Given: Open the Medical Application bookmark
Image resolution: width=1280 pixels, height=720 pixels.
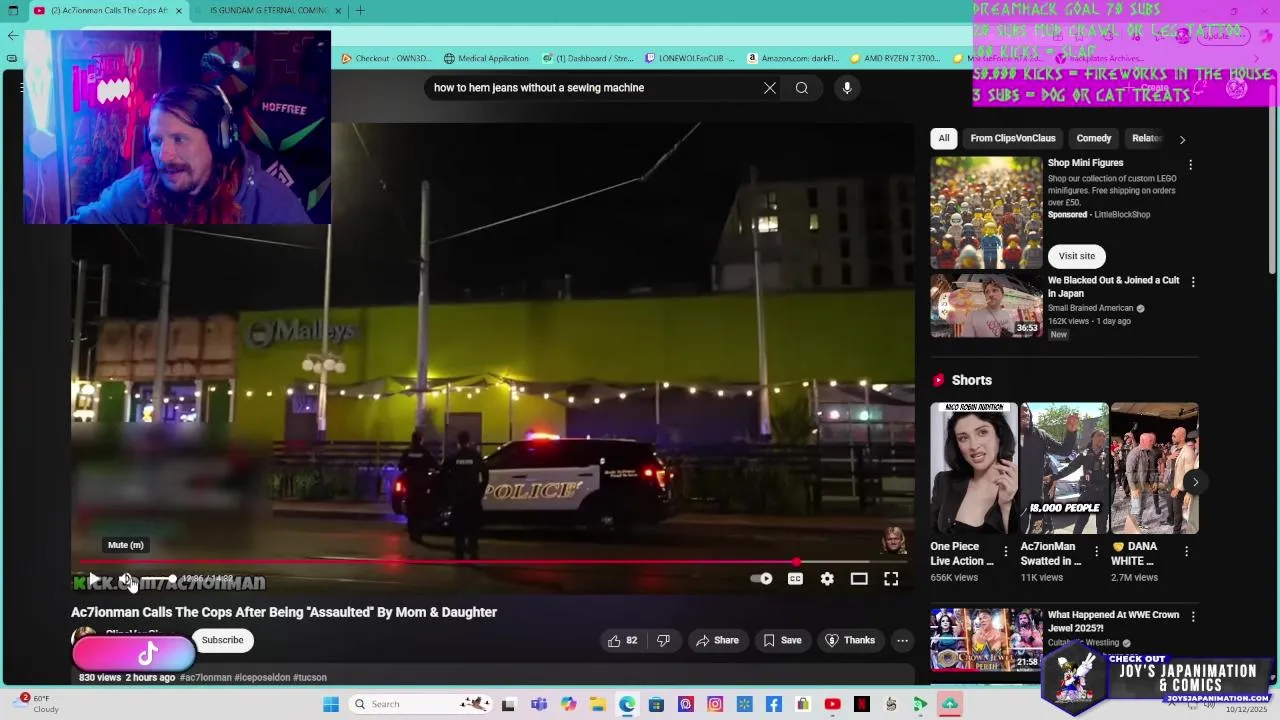Looking at the screenshot, I should (x=486, y=58).
